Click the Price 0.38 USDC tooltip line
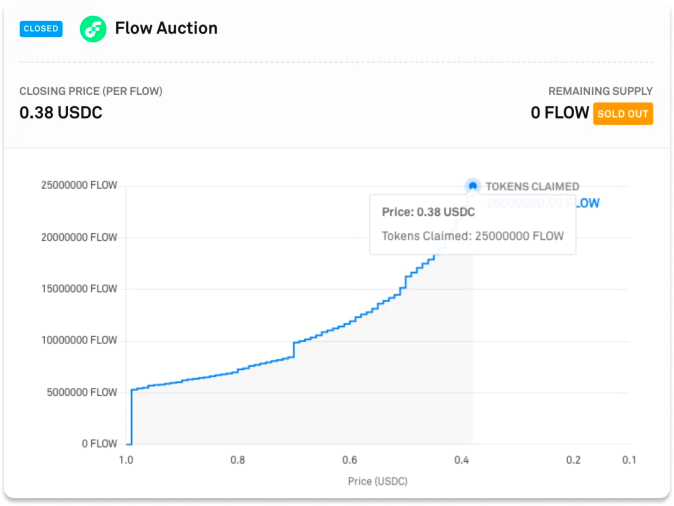This screenshot has height=506, width=674. tap(428, 212)
